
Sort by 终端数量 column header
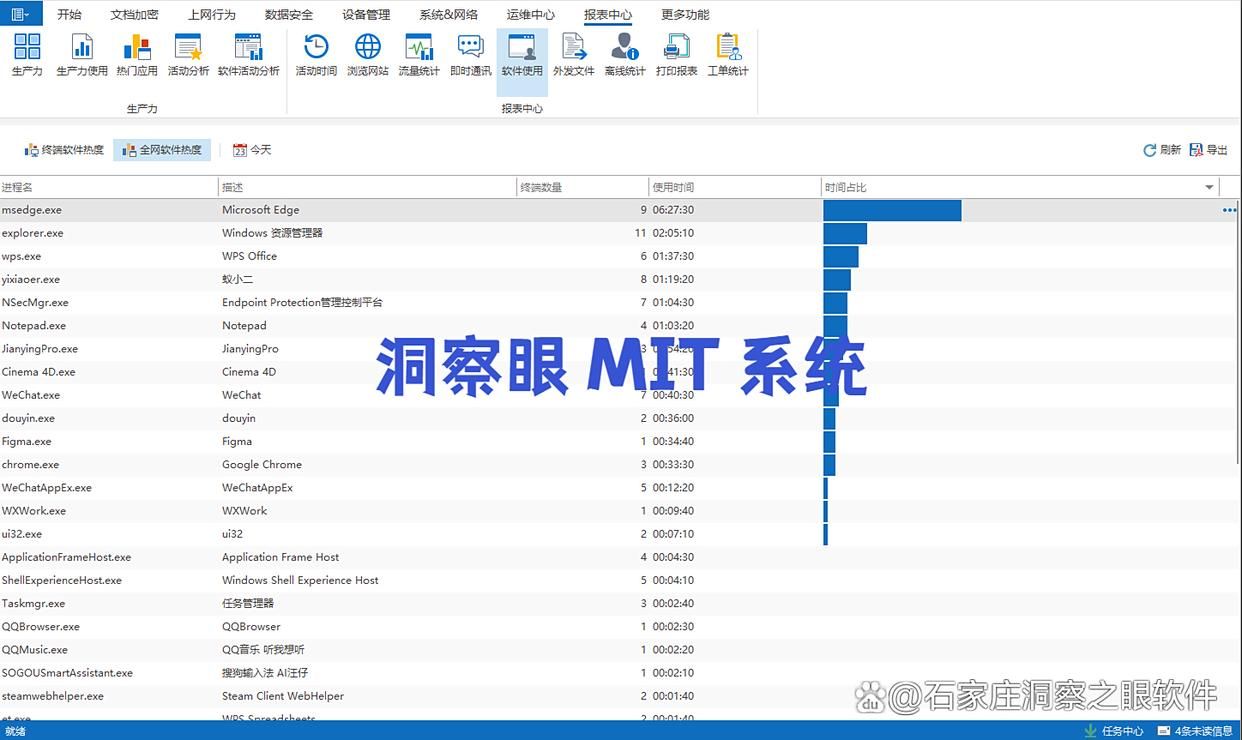pos(583,187)
